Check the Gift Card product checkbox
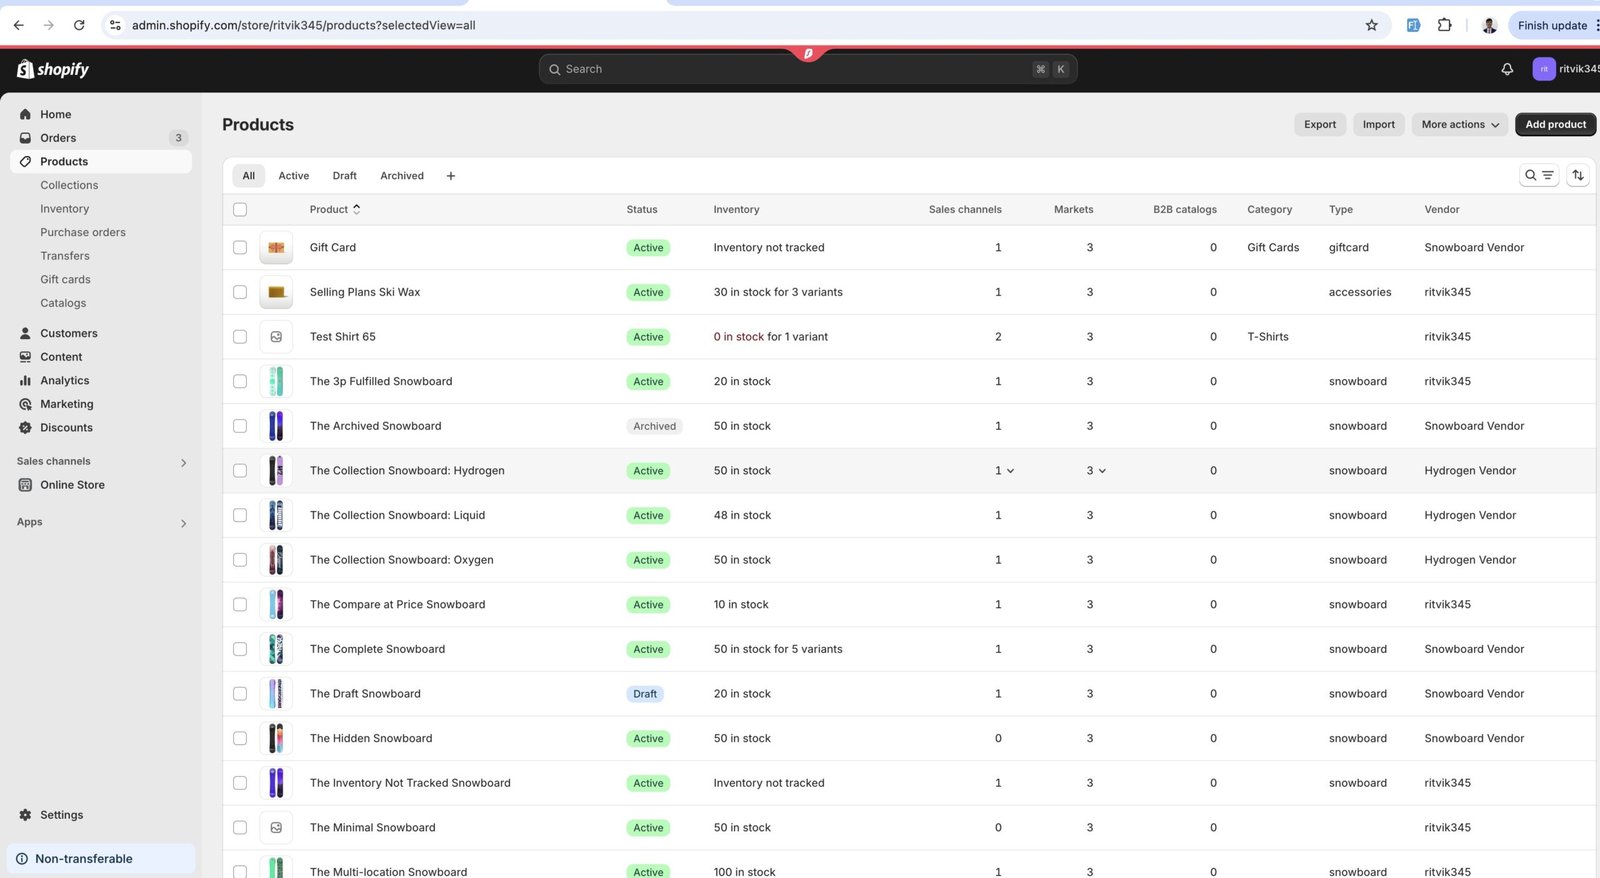 240,247
